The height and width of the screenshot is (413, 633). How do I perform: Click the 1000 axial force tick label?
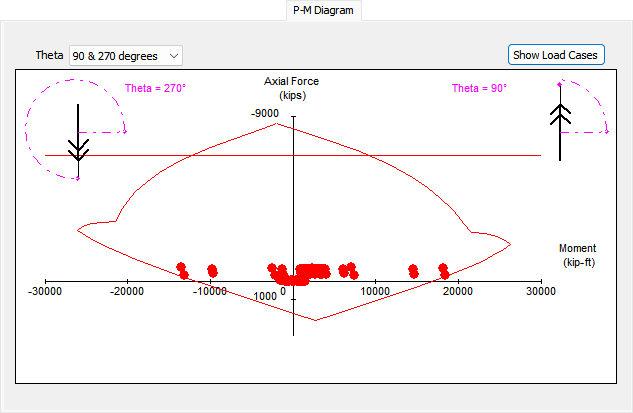265,297
